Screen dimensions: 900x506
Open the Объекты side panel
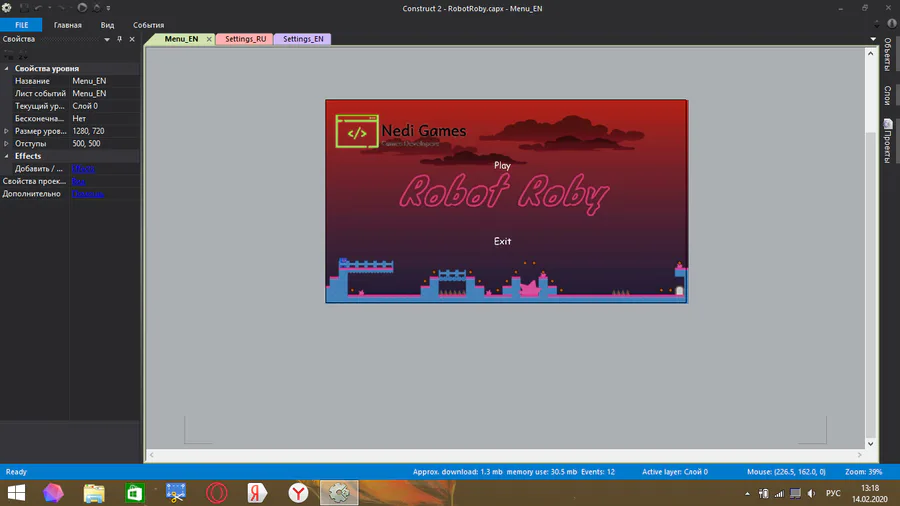coord(887,55)
